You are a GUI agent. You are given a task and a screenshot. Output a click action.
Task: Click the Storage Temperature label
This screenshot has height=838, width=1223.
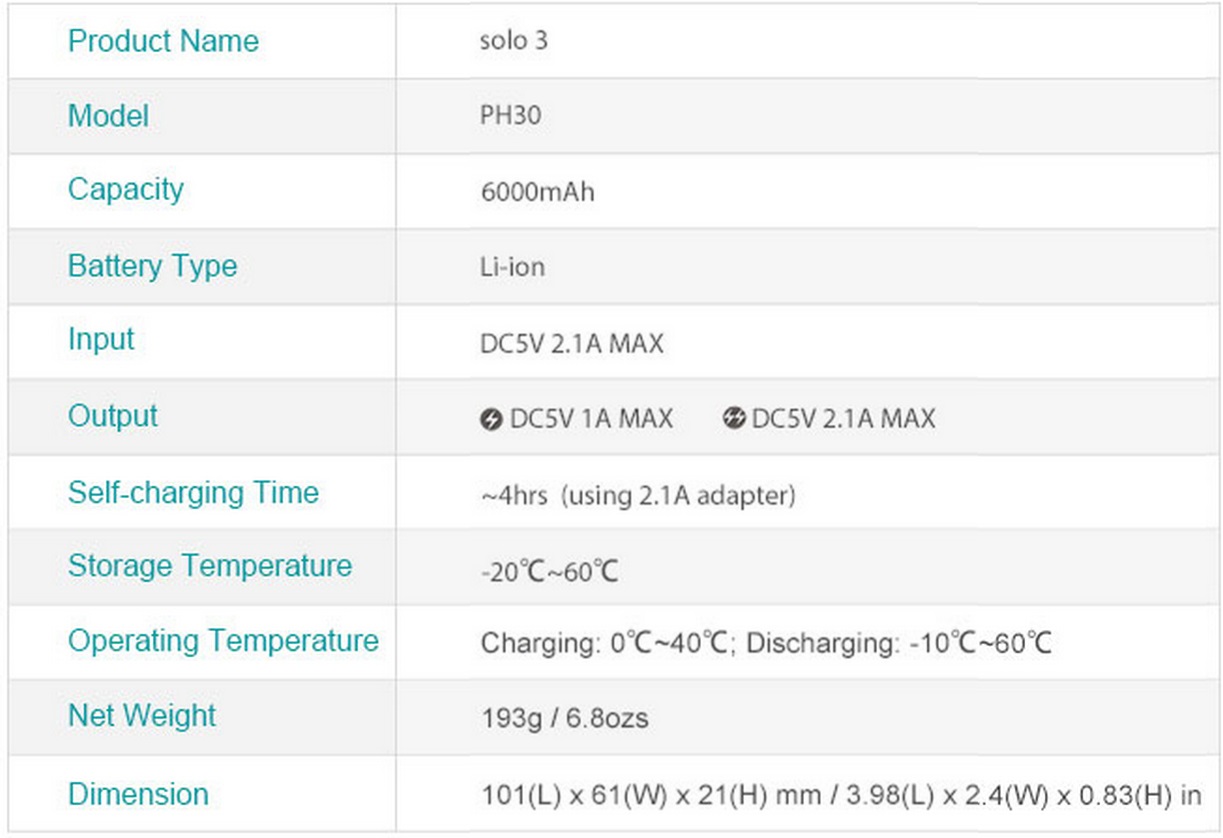(x=210, y=566)
